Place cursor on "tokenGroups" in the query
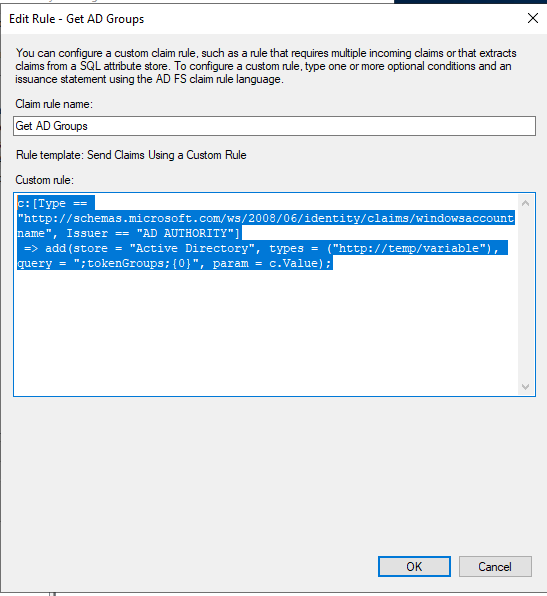Screen dimensions: 547x596 pyautogui.click(x=122, y=263)
